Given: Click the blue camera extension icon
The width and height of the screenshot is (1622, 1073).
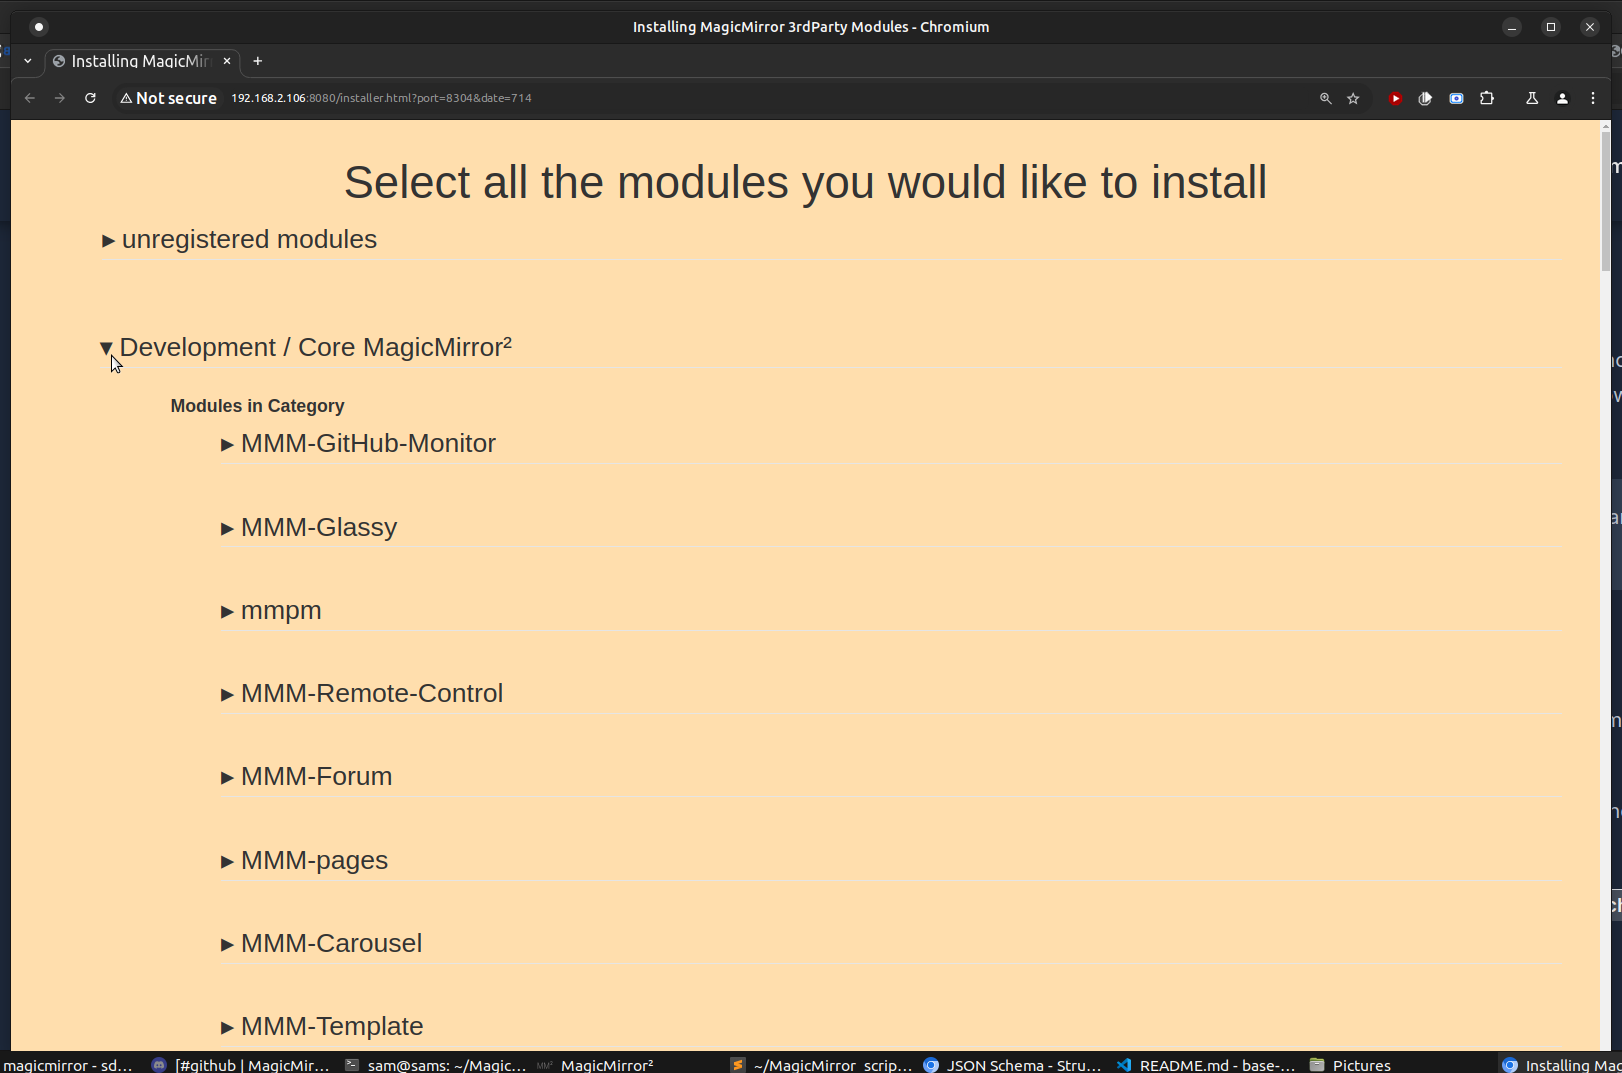Looking at the screenshot, I should pos(1456,98).
